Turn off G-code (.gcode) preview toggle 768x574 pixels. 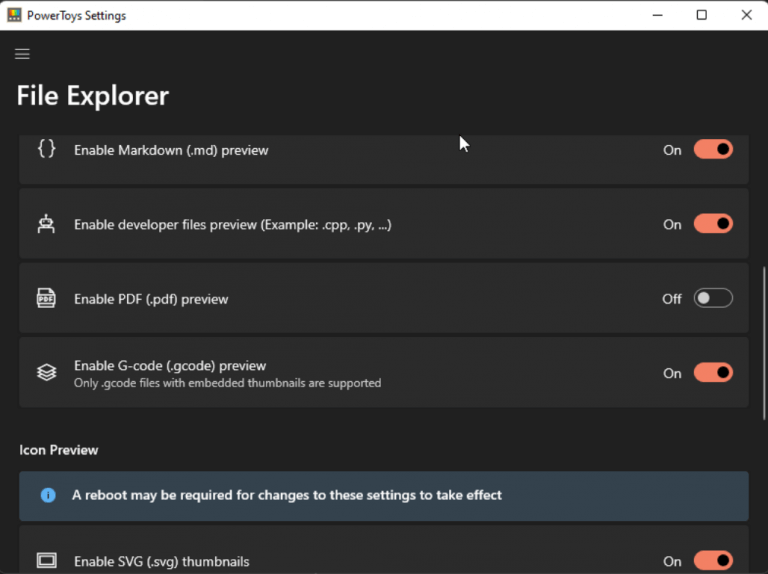713,373
